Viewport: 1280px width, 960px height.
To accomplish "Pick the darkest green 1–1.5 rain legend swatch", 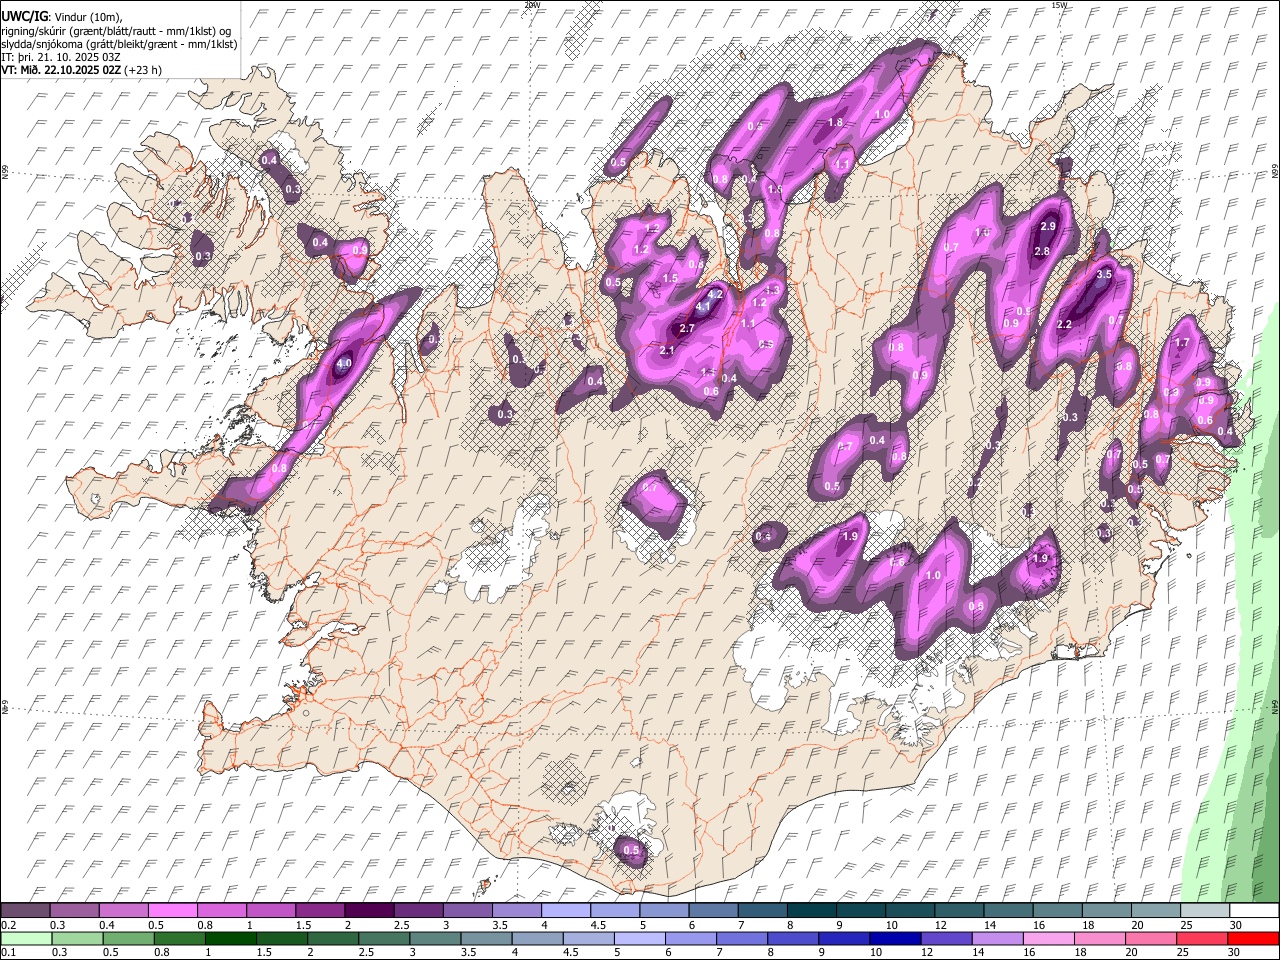I will pyautogui.click(x=230, y=938).
